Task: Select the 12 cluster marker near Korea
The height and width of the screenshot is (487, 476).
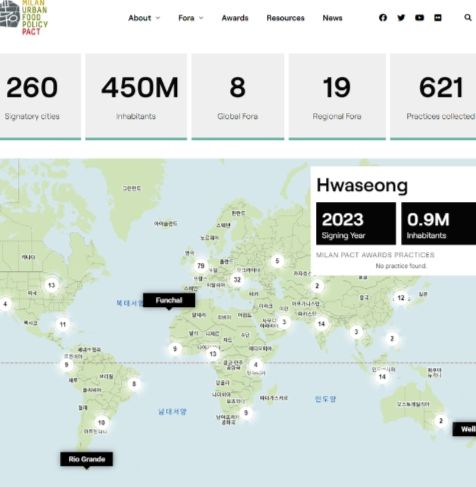Action: pos(401,298)
